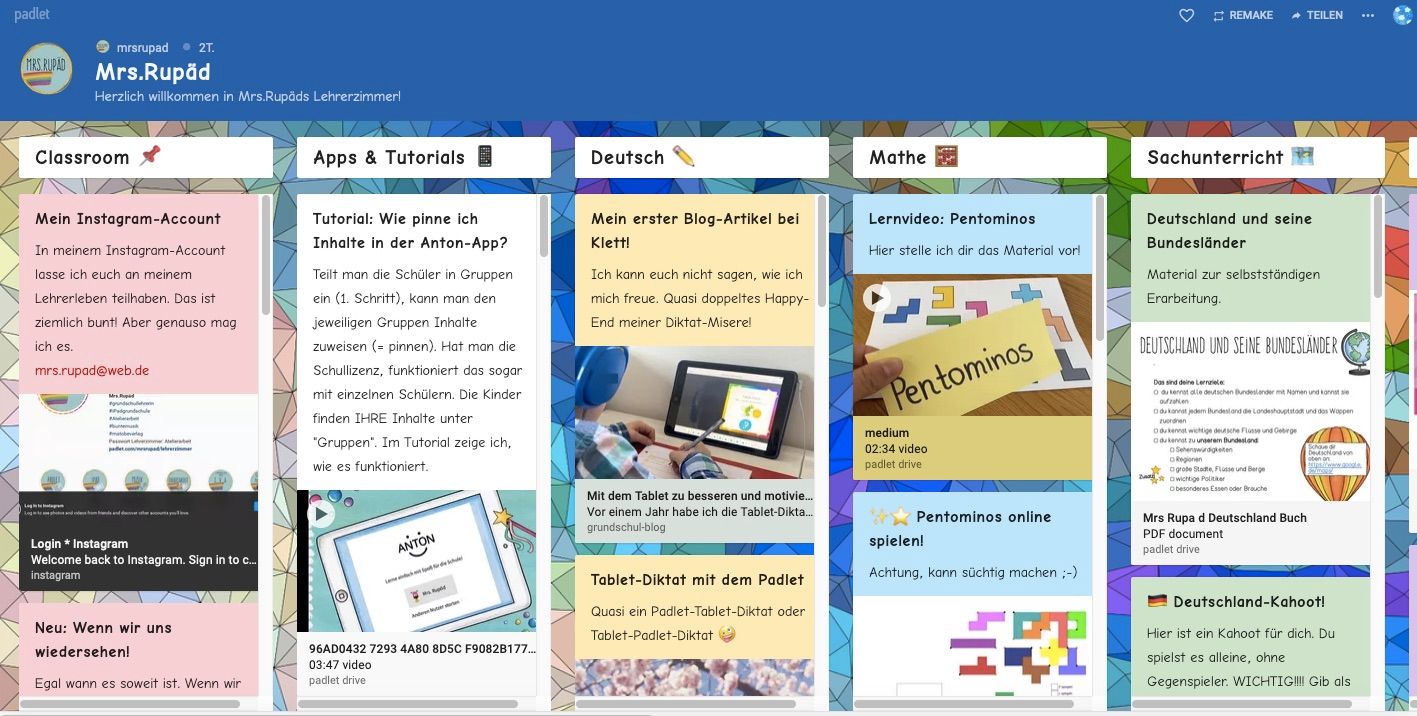The width and height of the screenshot is (1417, 716).
Task: Click the Classroom column vertical scrollbar
Action: tap(266, 255)
